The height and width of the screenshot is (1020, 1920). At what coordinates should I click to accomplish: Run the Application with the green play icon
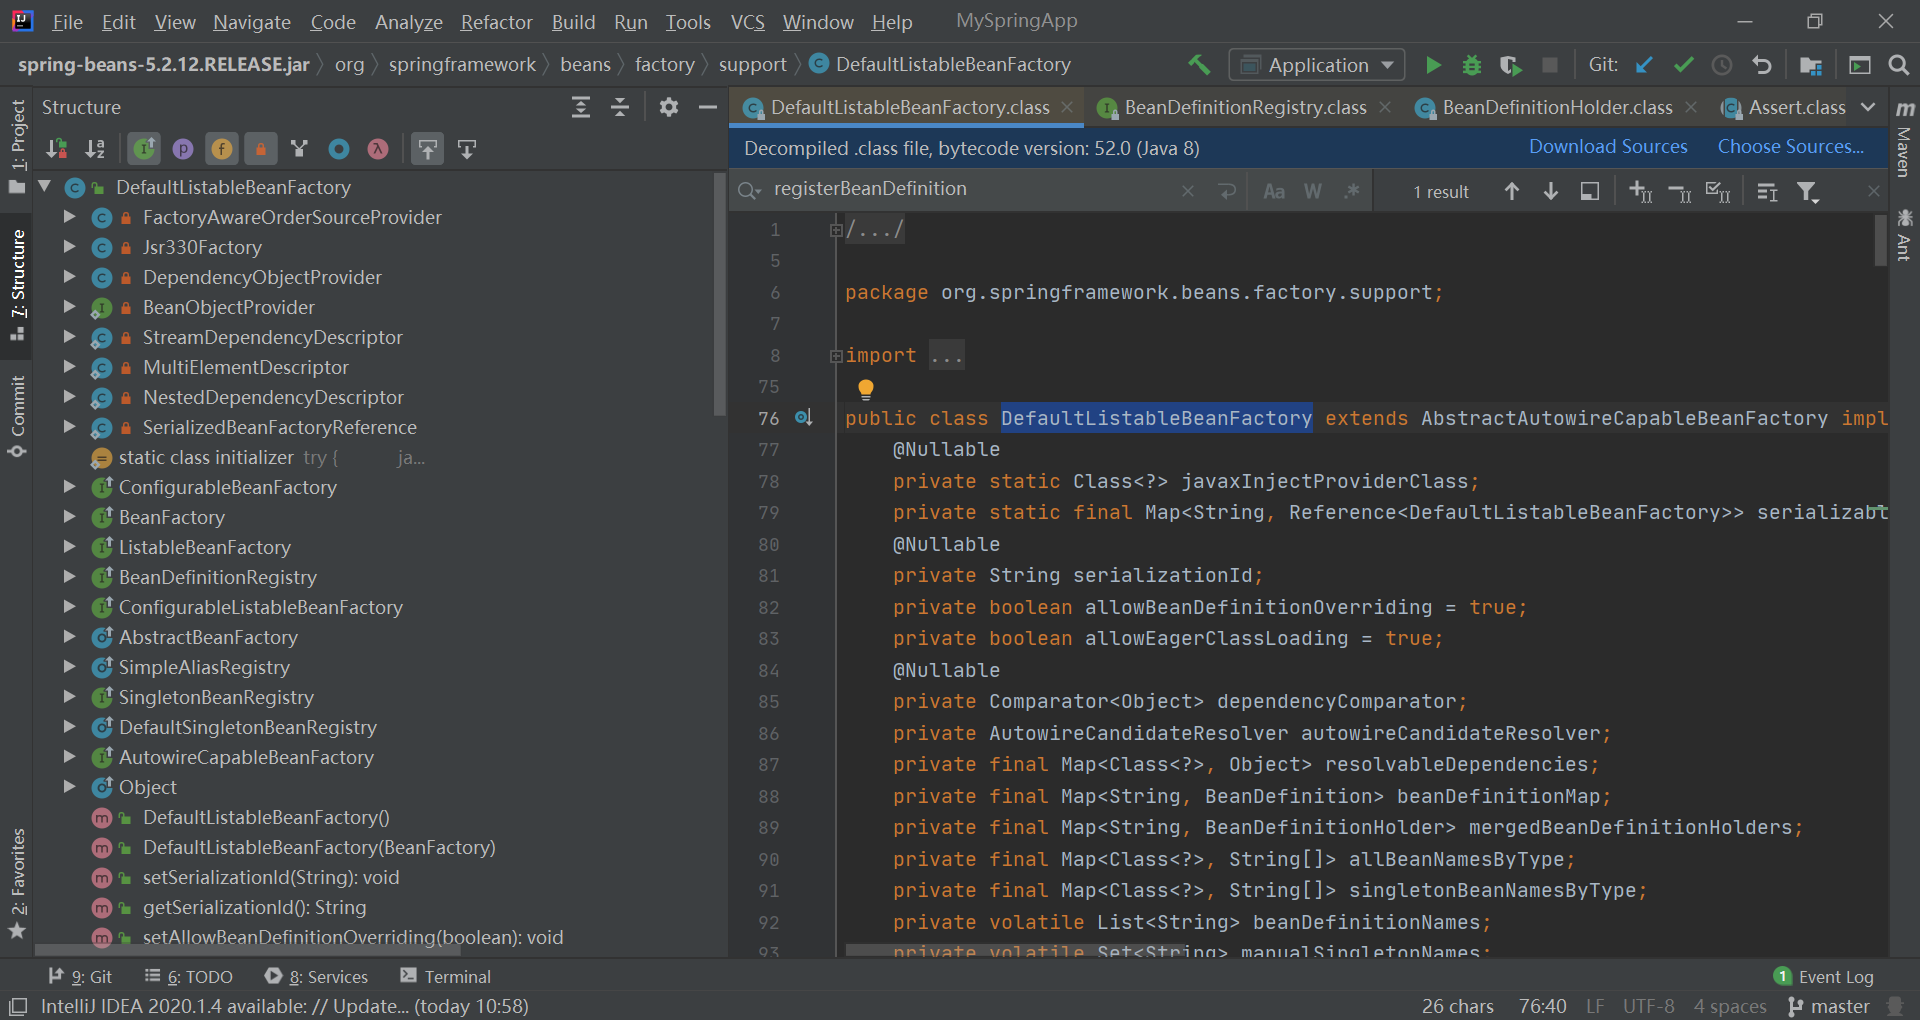(x=1433, y=65)
